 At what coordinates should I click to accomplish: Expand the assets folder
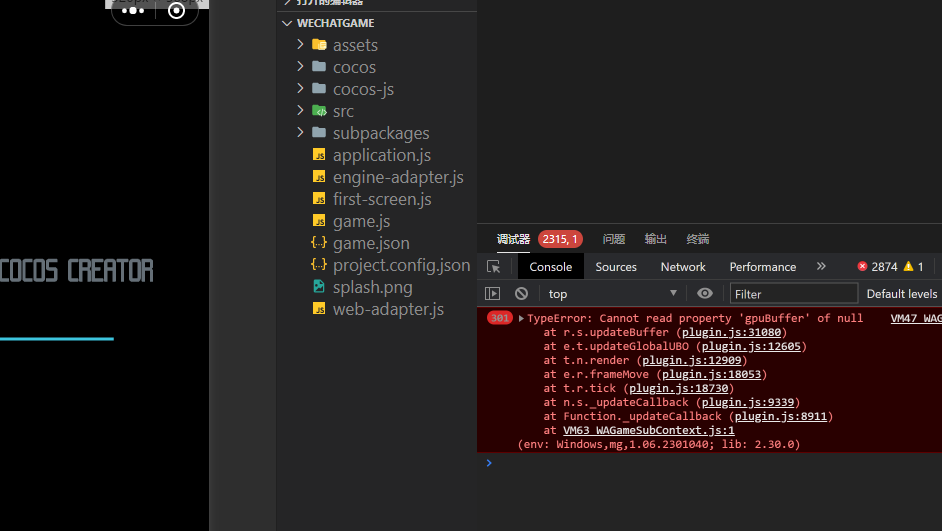tap(300, 45)
